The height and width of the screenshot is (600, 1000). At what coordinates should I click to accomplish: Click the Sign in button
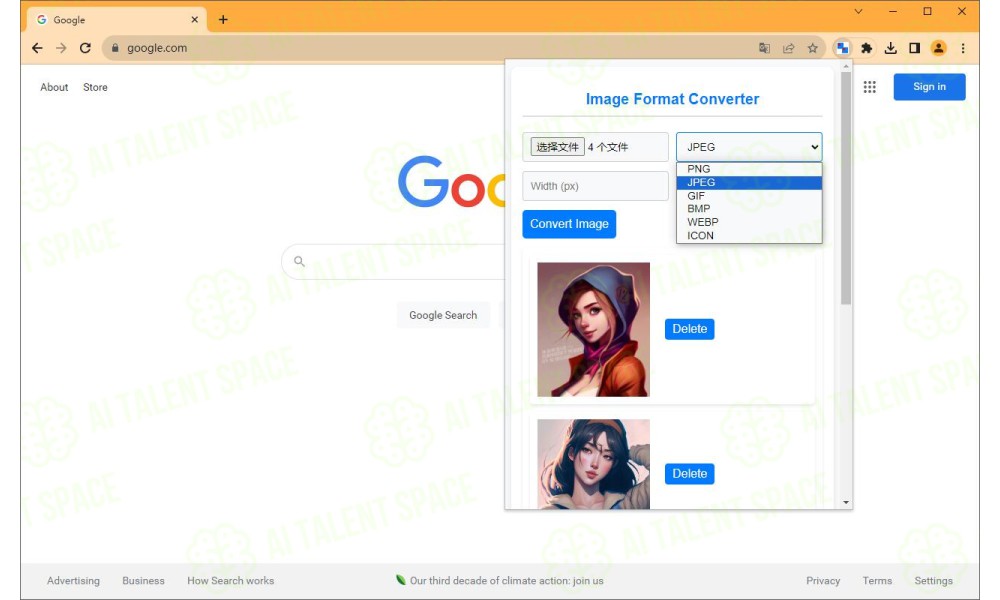[929, 87]
